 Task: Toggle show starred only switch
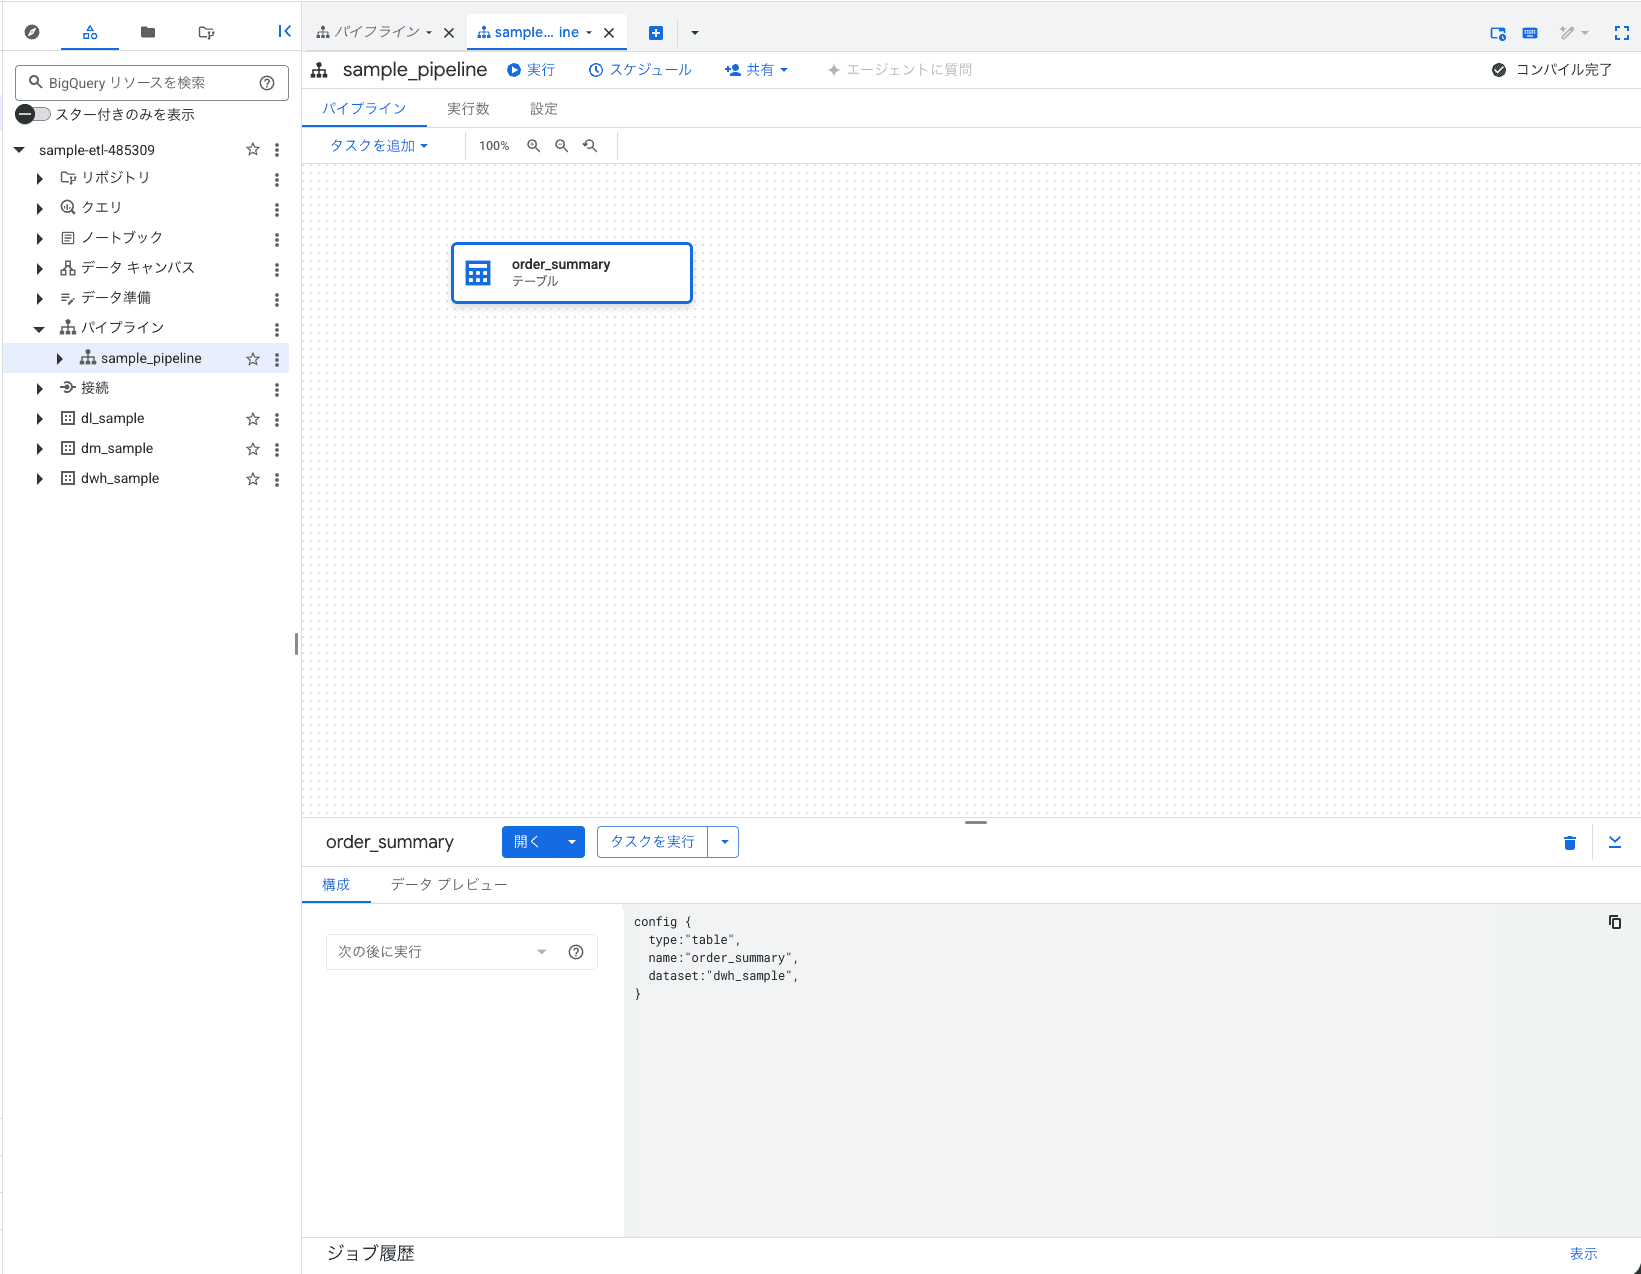33,115
